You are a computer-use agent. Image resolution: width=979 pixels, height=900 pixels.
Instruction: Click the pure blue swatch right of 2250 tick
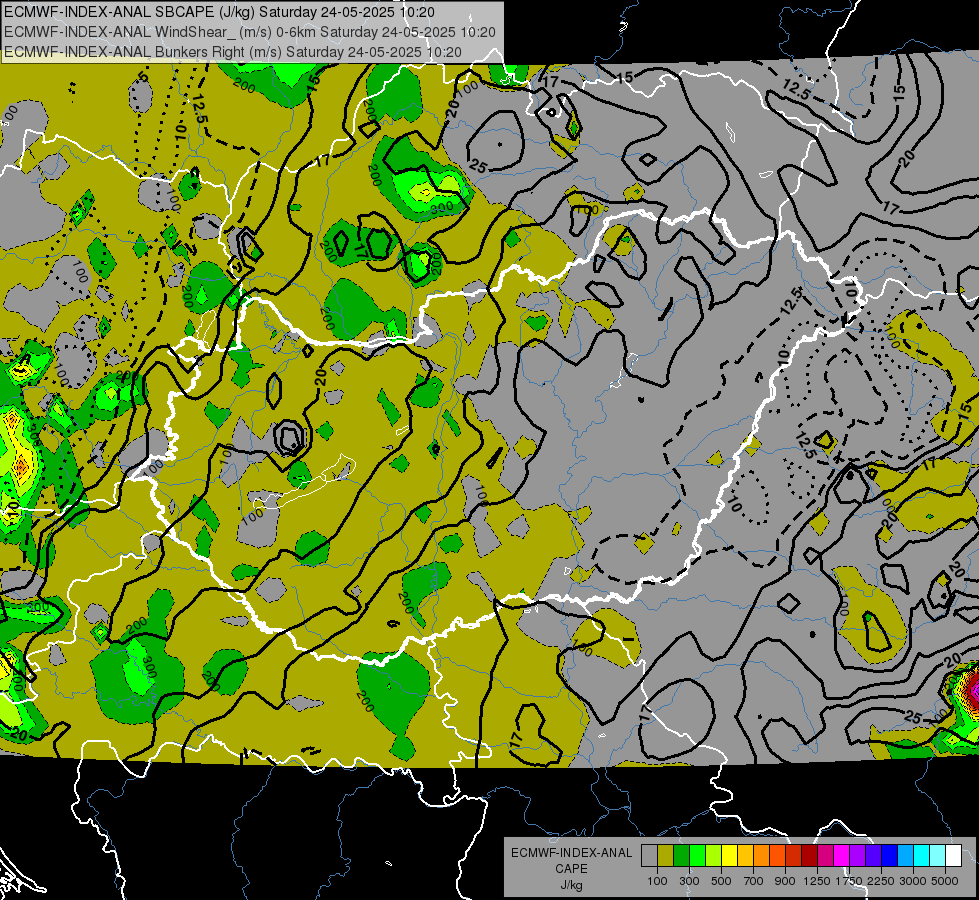pyautogui.click(x=890, y=856)
